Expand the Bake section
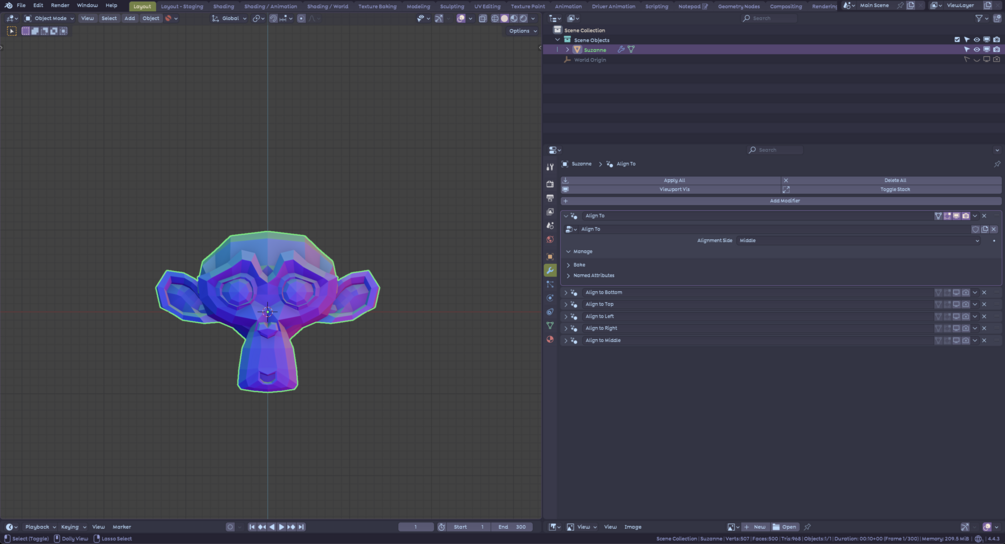This screenshot has height=544, width=1005. pos(569,265)
